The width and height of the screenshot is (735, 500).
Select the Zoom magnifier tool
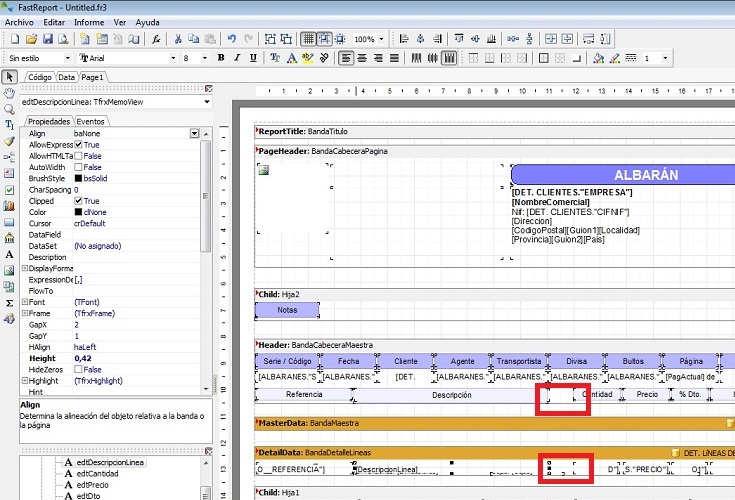click(x=10, y=109)
